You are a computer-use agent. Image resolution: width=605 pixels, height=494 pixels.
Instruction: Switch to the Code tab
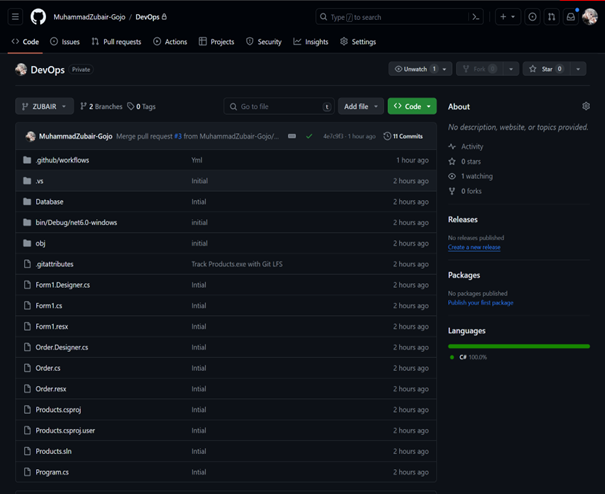25,42
